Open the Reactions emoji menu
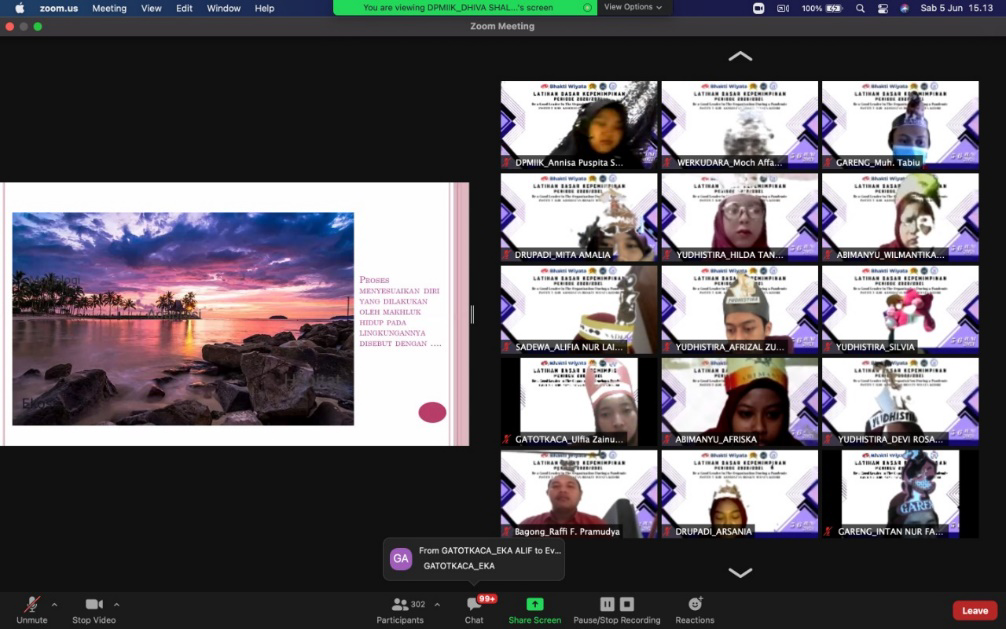Image resolution: width=1006 pixels, height=629 pixels. click(x=694, y=604)
